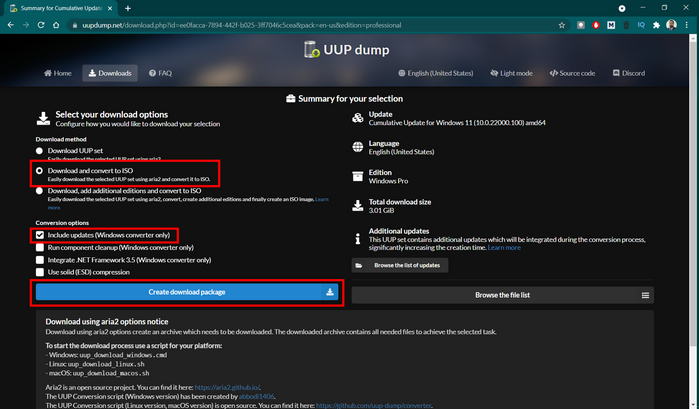
Task: Open the FAQ nav item
Action: 160,73
